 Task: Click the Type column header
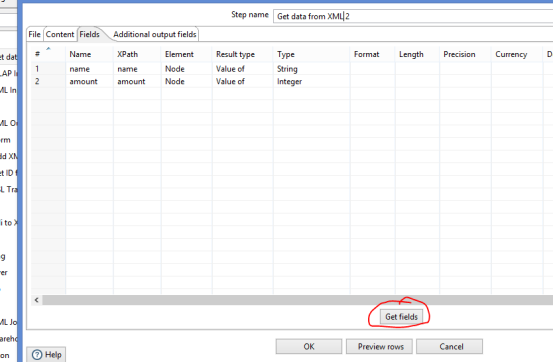click(x=312, y=54)
